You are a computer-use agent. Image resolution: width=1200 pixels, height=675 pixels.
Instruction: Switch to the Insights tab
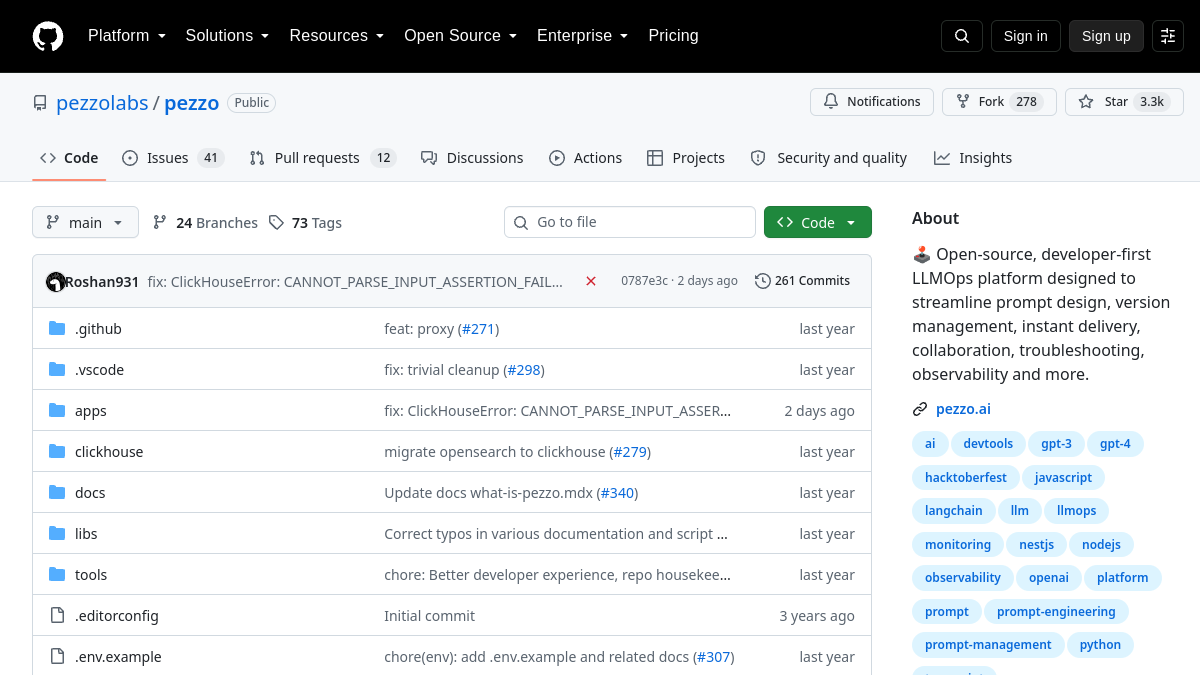(x=973, y=158)
